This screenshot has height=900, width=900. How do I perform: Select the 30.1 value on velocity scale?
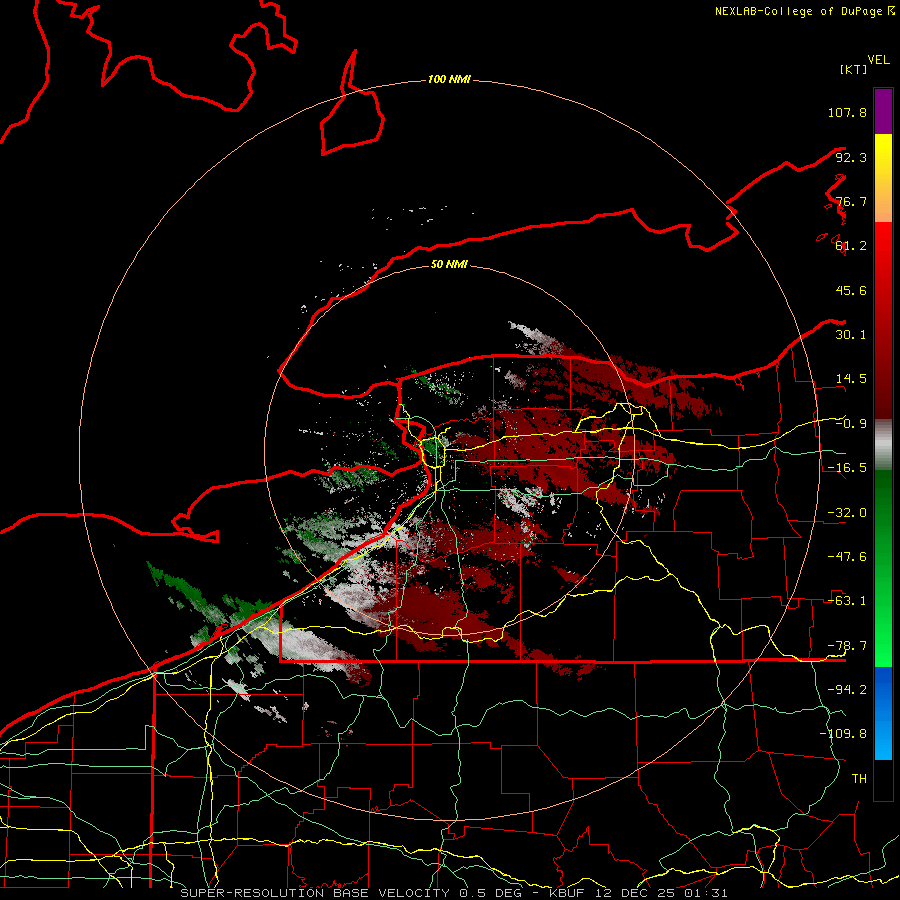coord(851,335)
